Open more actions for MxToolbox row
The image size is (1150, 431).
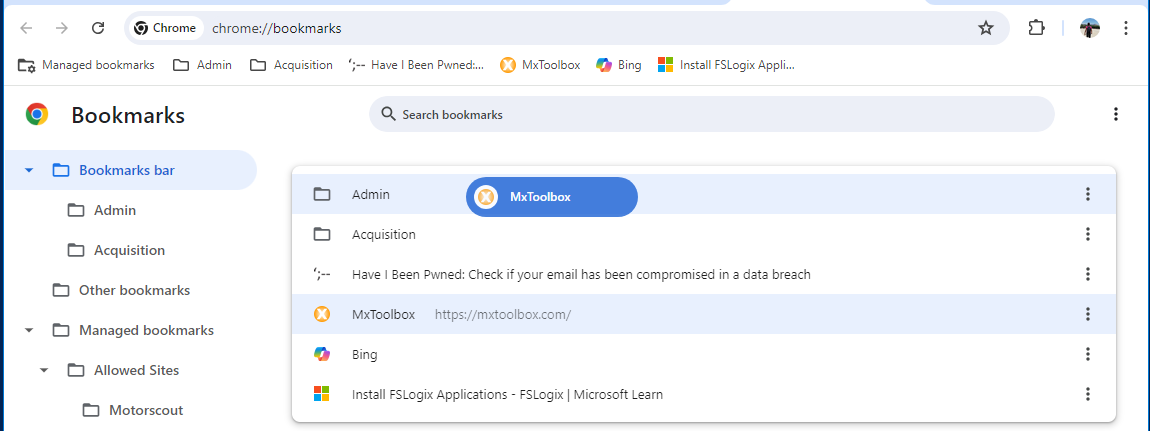pos(1088,314)
